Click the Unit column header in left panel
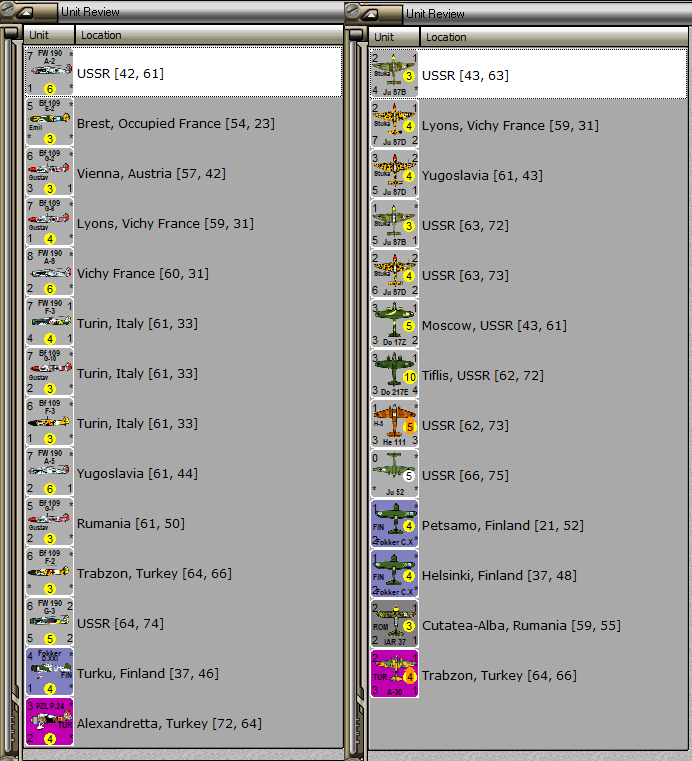 (49, 35)
